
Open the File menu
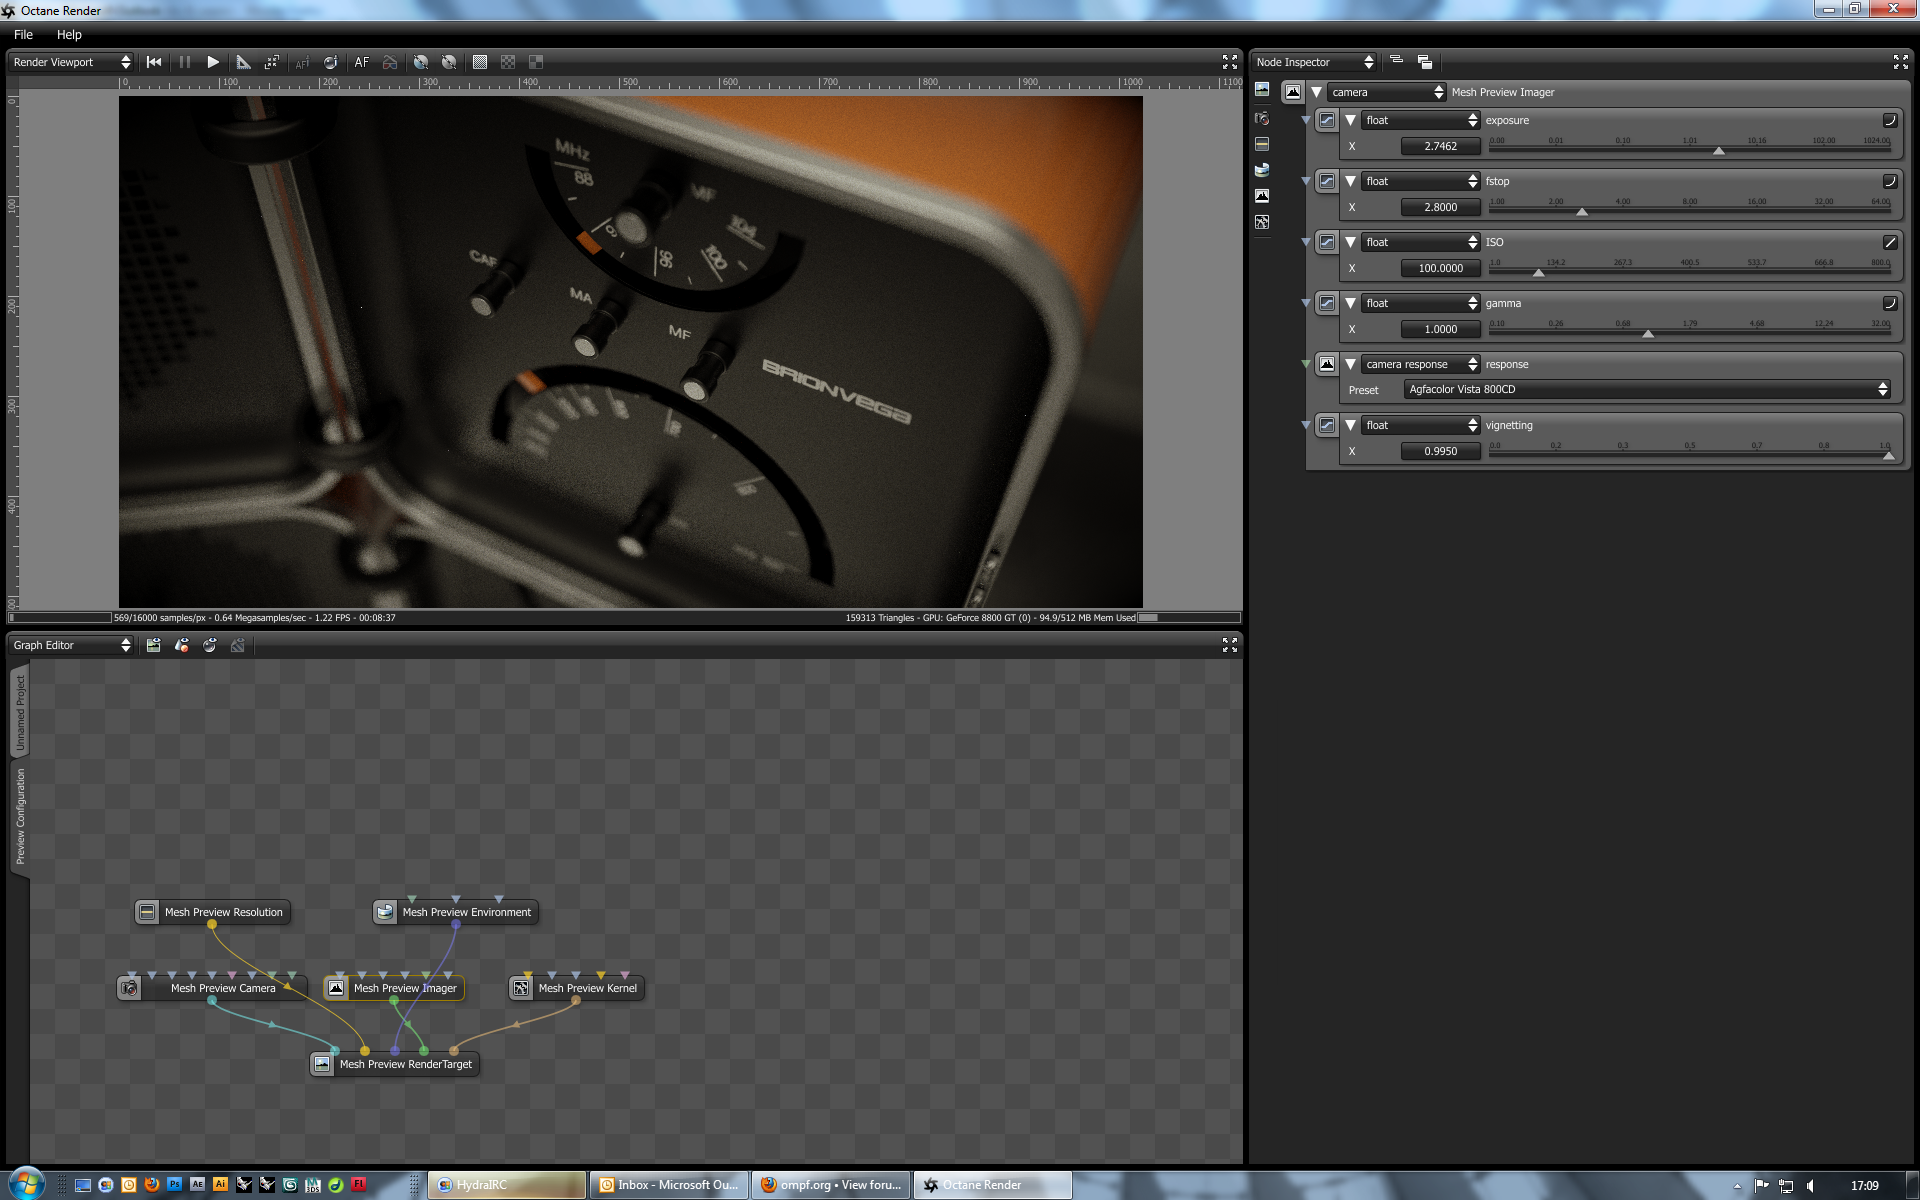(x=23, y=34)
